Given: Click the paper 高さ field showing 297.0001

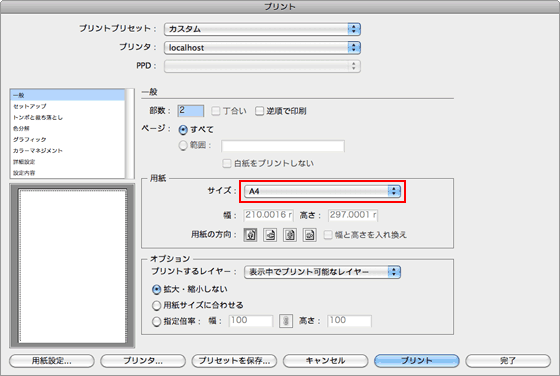Looking at the screenshot, I should coord(353,215).
